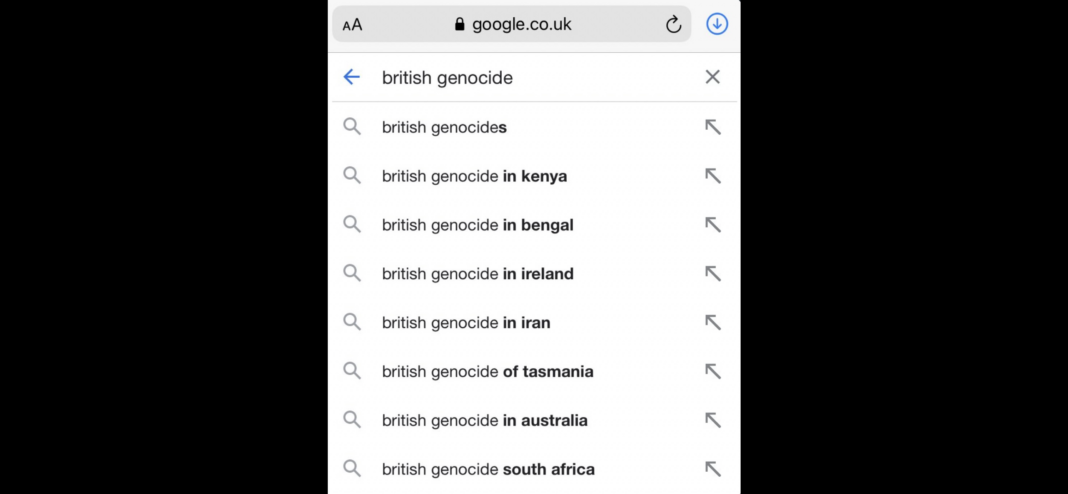Insert 'in australia' suggestion via arrow icon

pyautogui.click(x=712, y=420)
